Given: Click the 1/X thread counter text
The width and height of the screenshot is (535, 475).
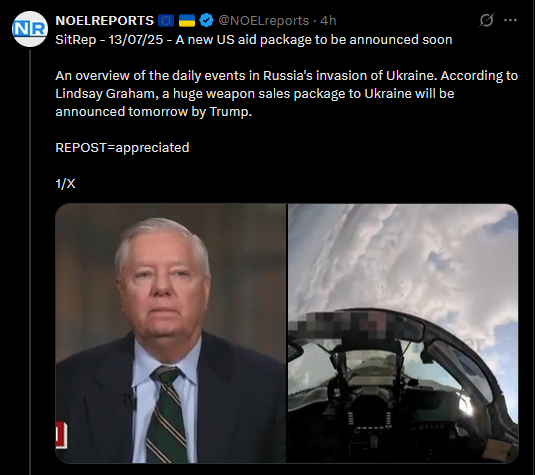Looking at the screenshot, I should click(65, 184).
